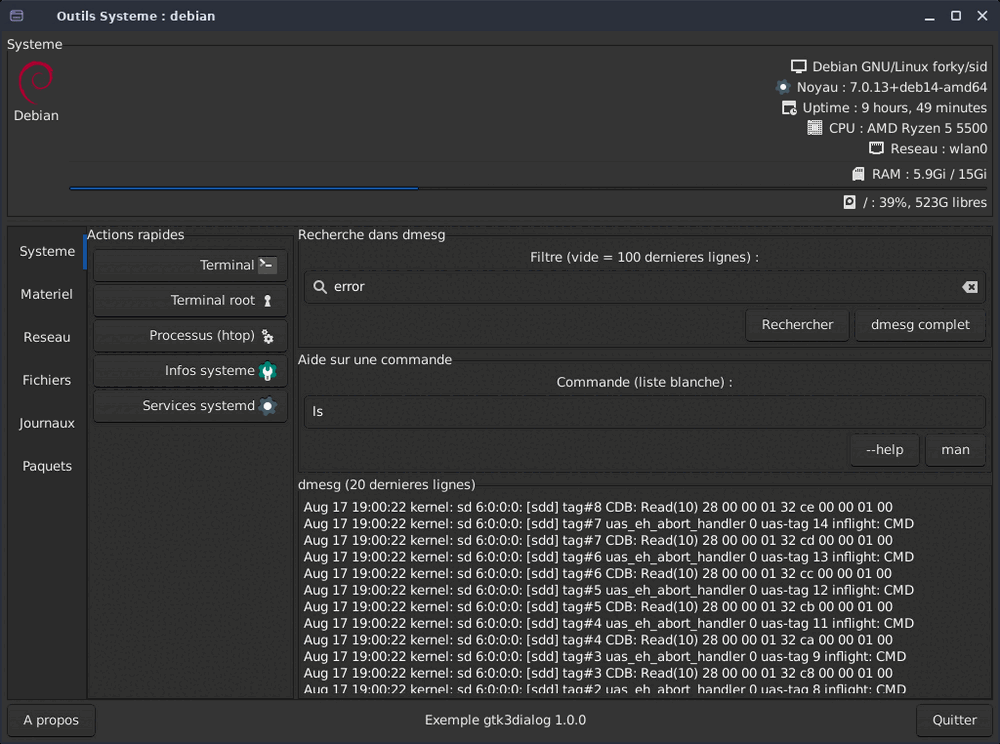
Task: Click the dmesg line with uas-tag 12
Action: point(609,590)
